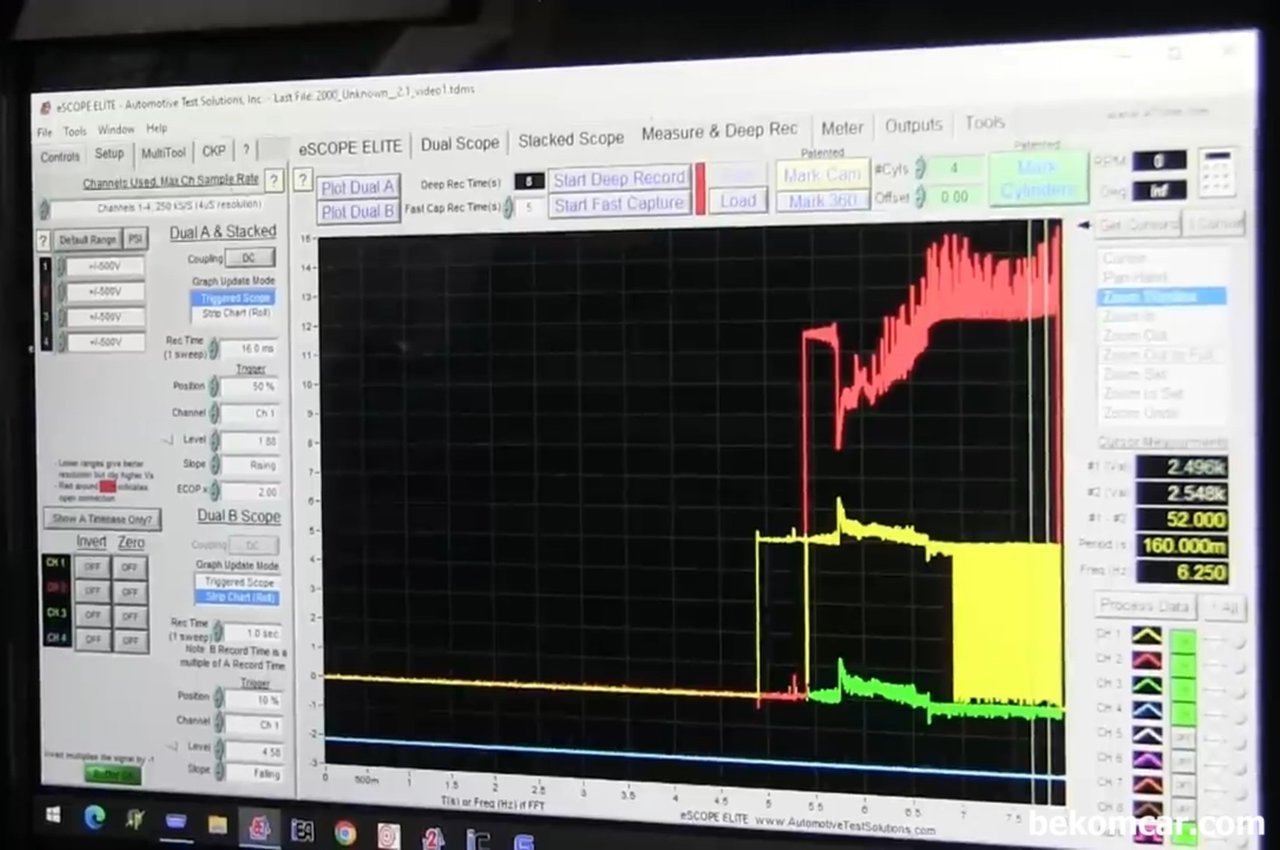This screenshot has width=1280, height=850.
Task: Toggle CH 1 Invert OFF button
Action: [x=92, y=566]
